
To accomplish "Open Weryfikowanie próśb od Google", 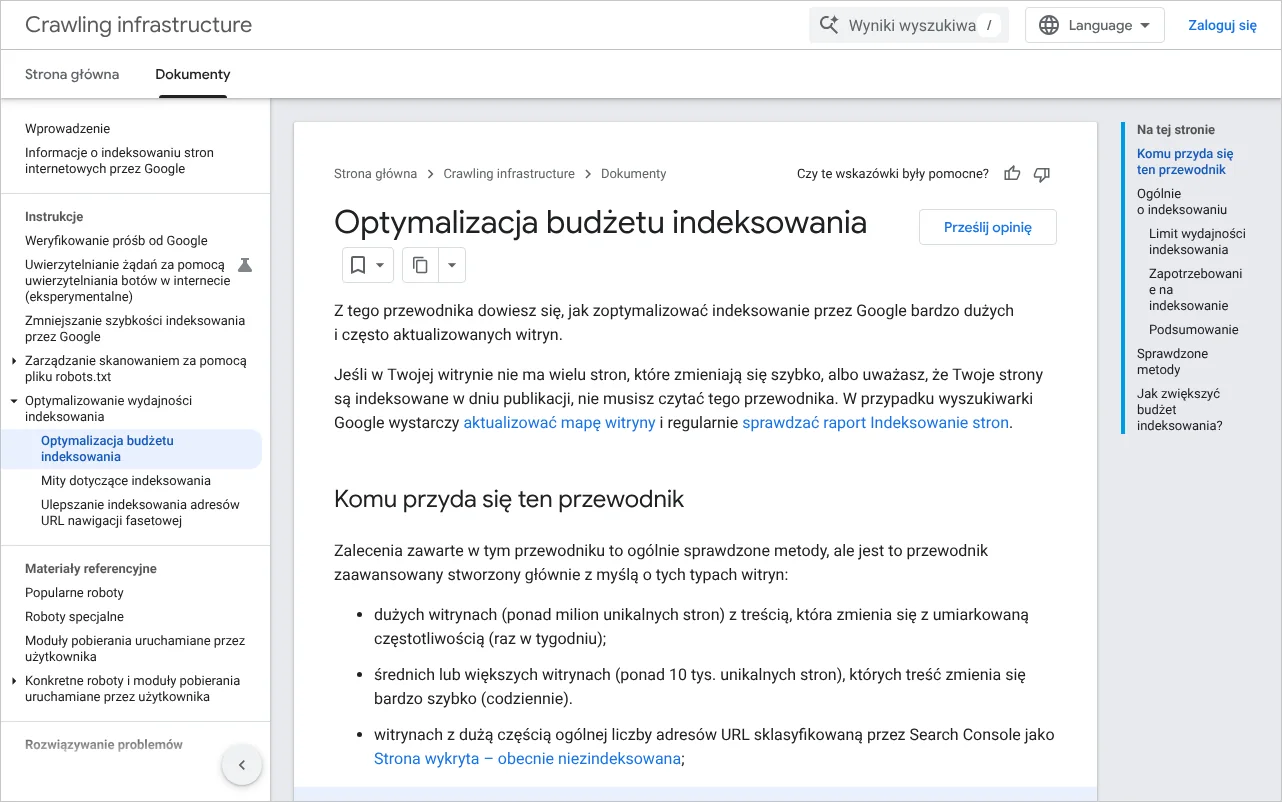I will [x=116, y=241].
